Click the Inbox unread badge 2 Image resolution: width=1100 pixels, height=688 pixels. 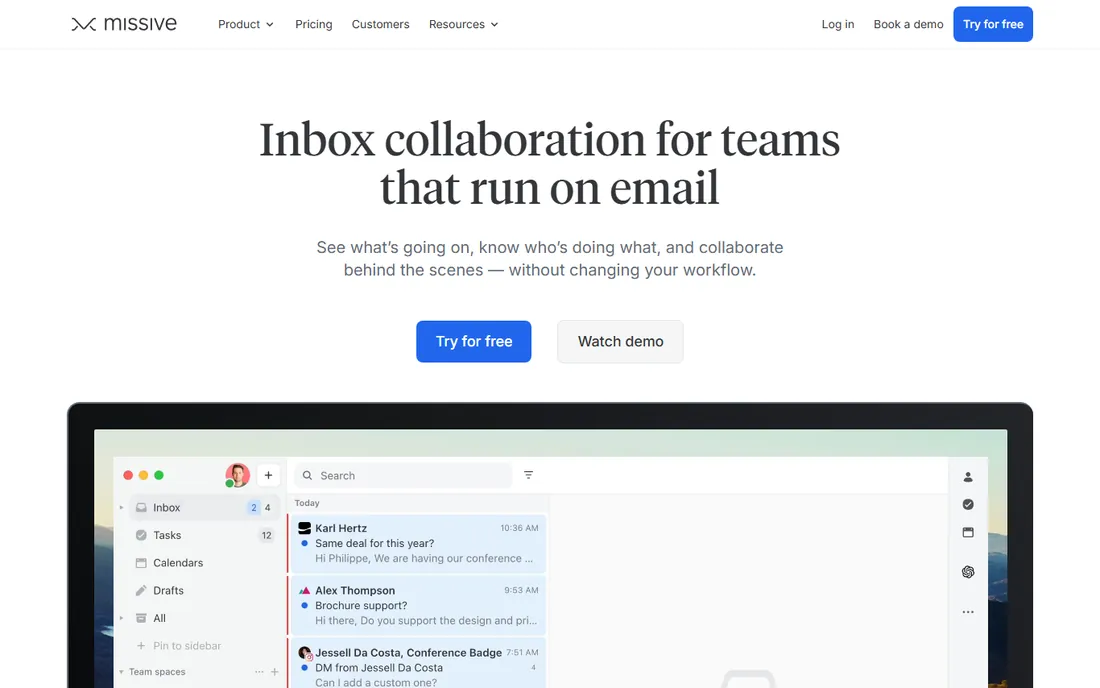pyautogui.click(x=253, y=507)
